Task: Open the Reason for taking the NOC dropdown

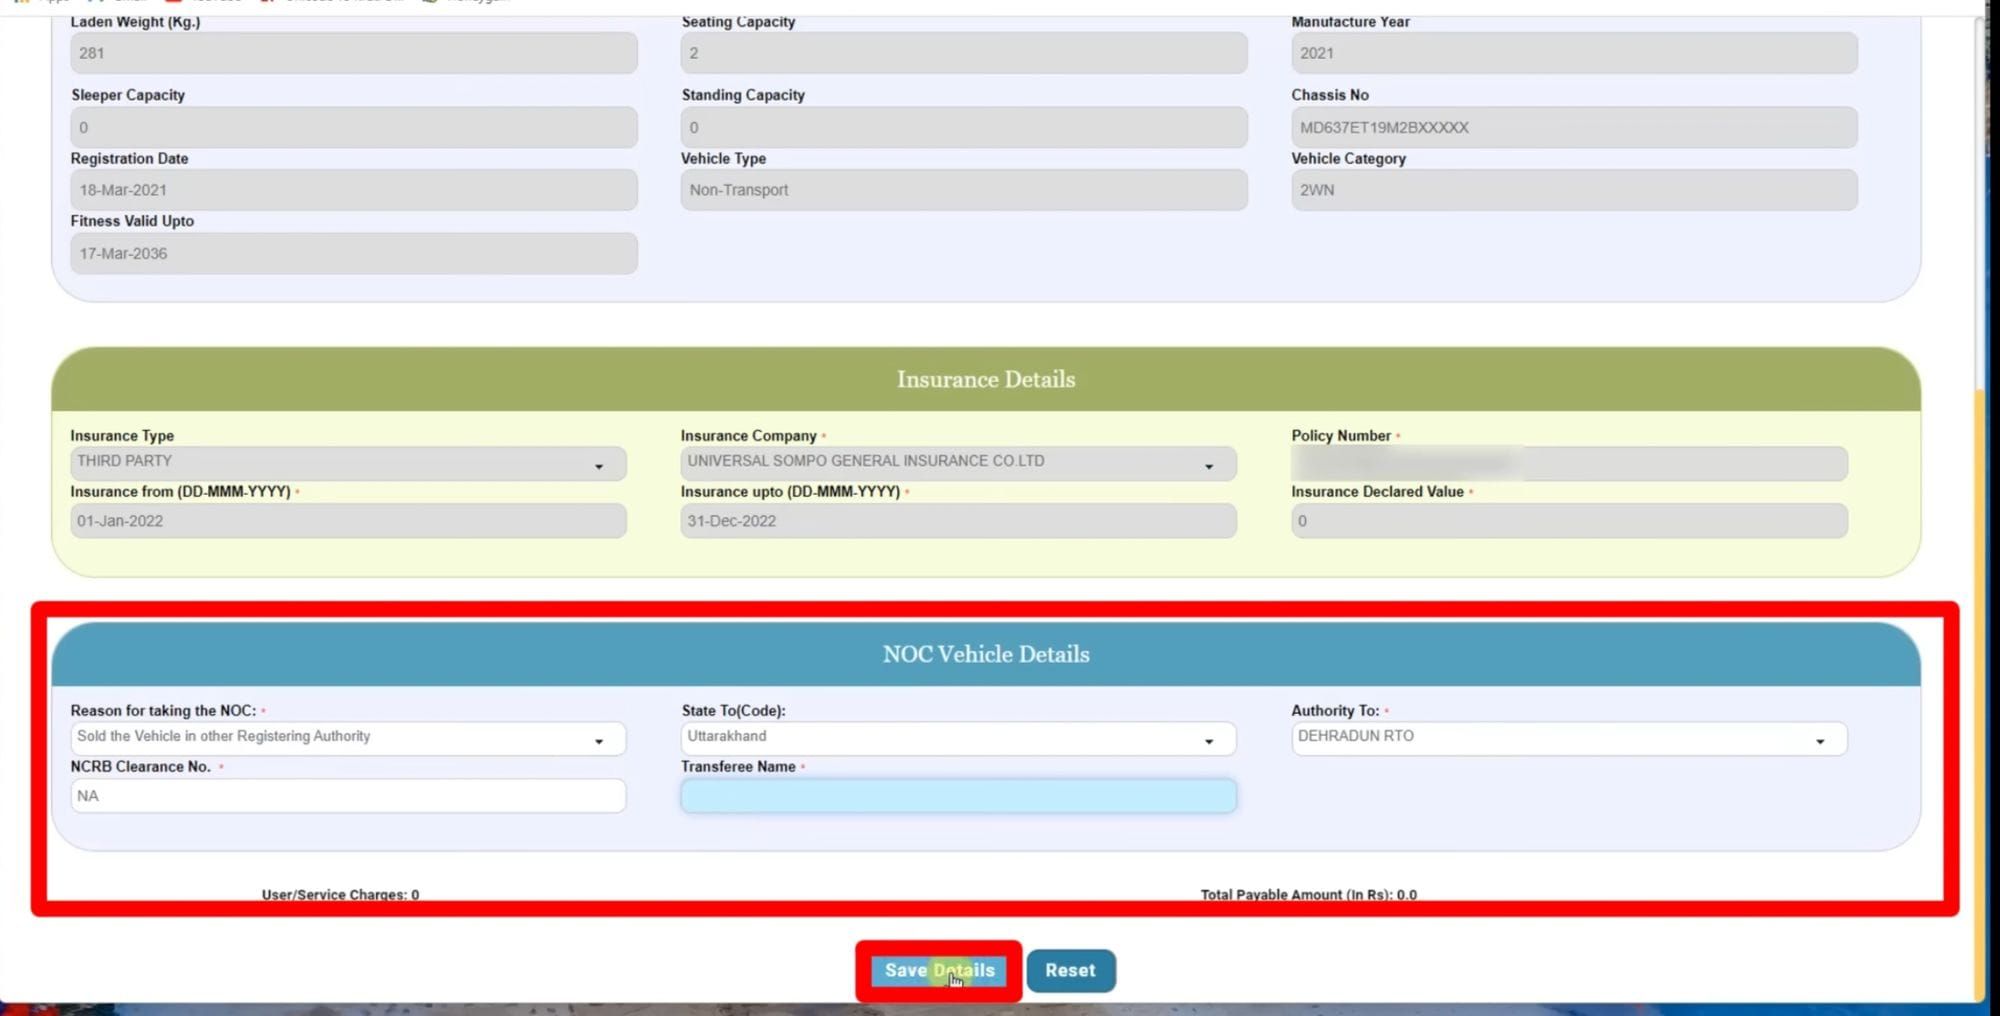Action: click(347, 738)
